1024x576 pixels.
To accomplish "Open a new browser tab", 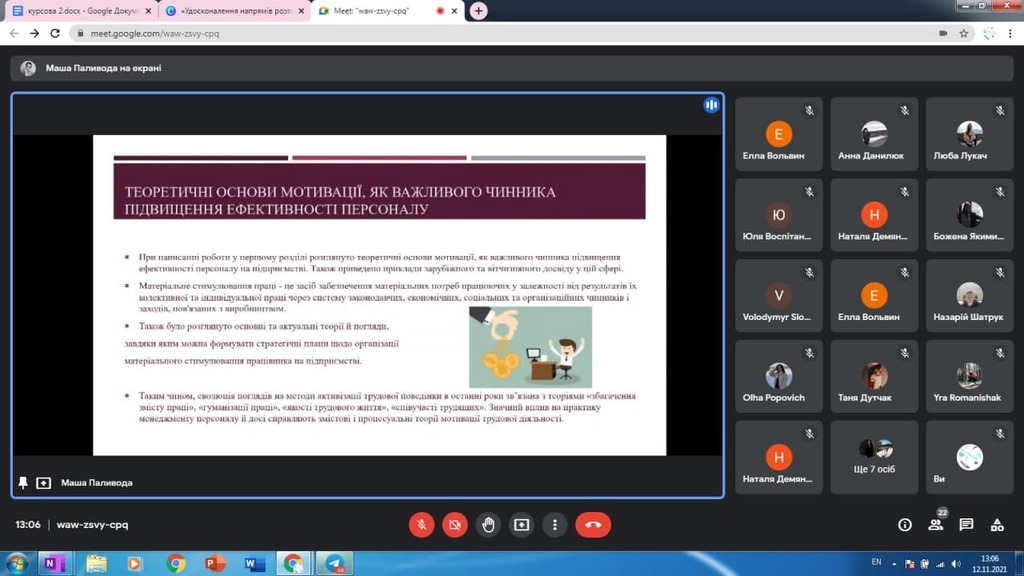I will [x=479, y=11].
